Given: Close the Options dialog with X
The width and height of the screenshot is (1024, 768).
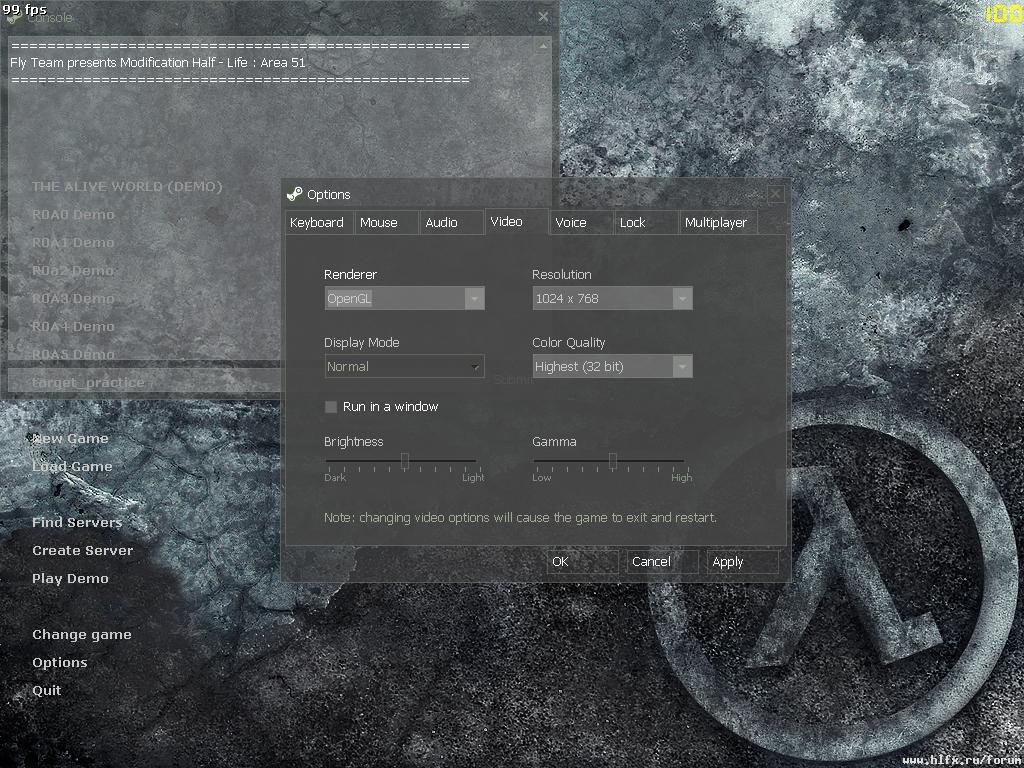Looking at the screenshot, I should point(775,194).
